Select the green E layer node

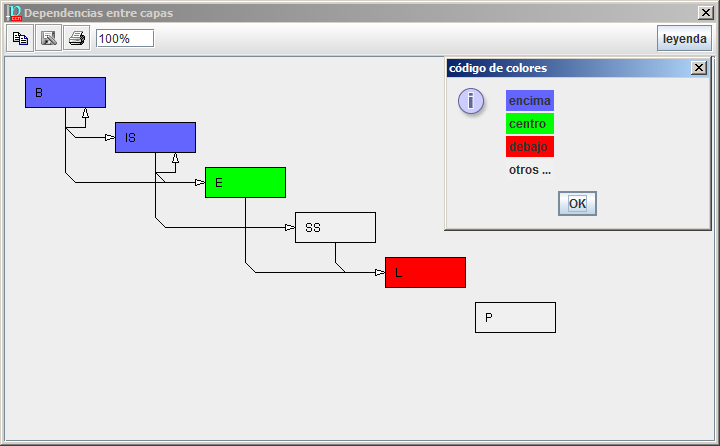245,183
